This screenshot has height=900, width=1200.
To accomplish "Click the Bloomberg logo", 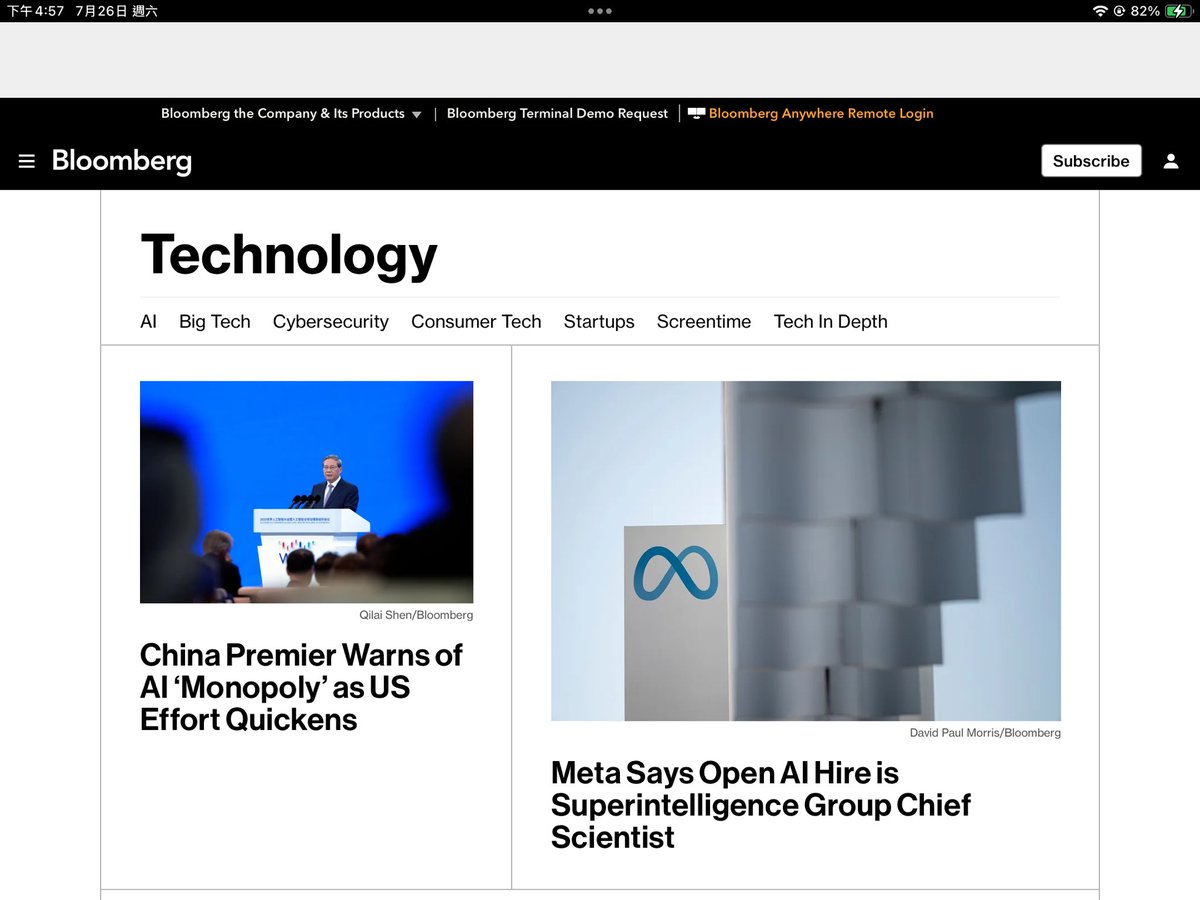I will coord(122,161).
